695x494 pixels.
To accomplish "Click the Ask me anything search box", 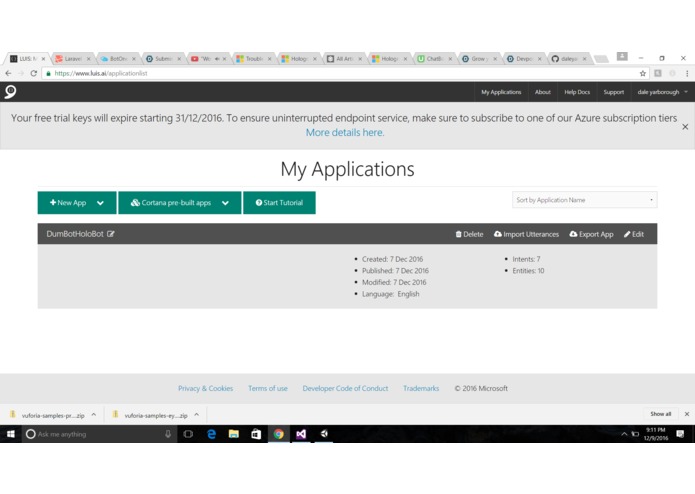I will (x=99, y=434).
